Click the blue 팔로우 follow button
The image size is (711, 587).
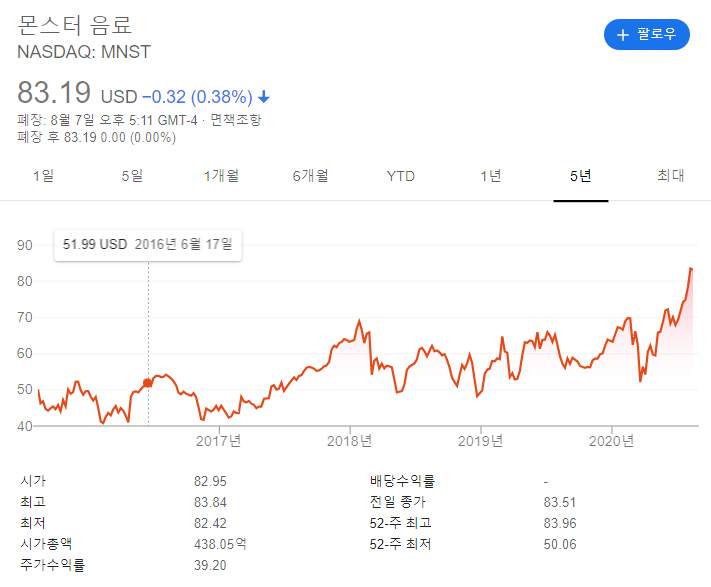[x=647, y=34]
